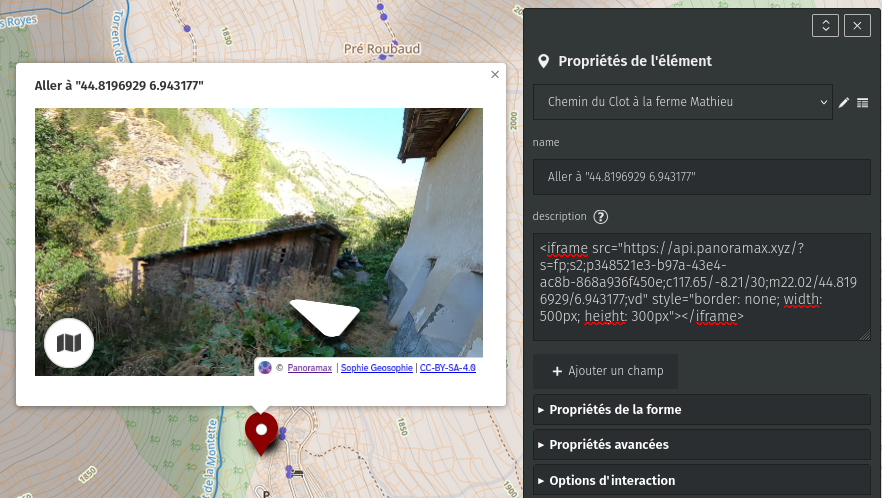Click the description help question mark icon

[x=601, y=217]
